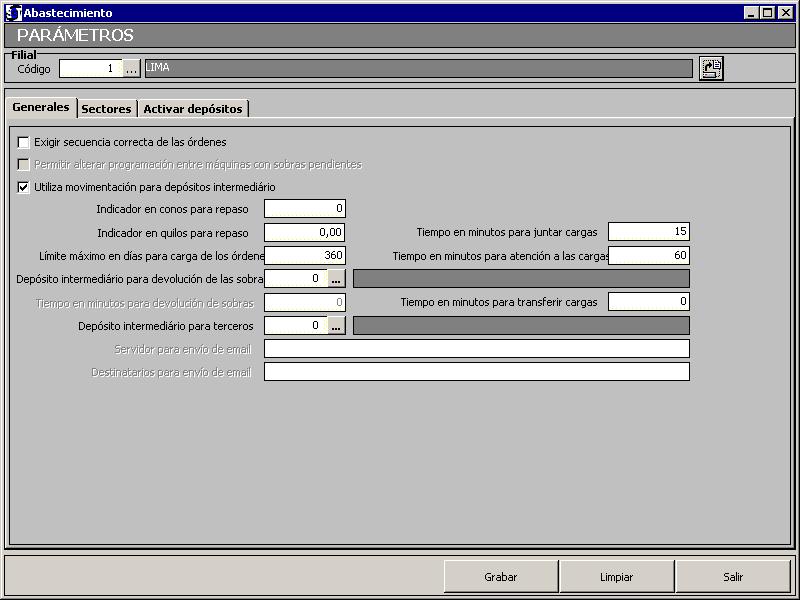Viewport: 800px width, 600px height.
Task: Open lookup for Depósito intermediário para devolución
Action: (336, 279)
